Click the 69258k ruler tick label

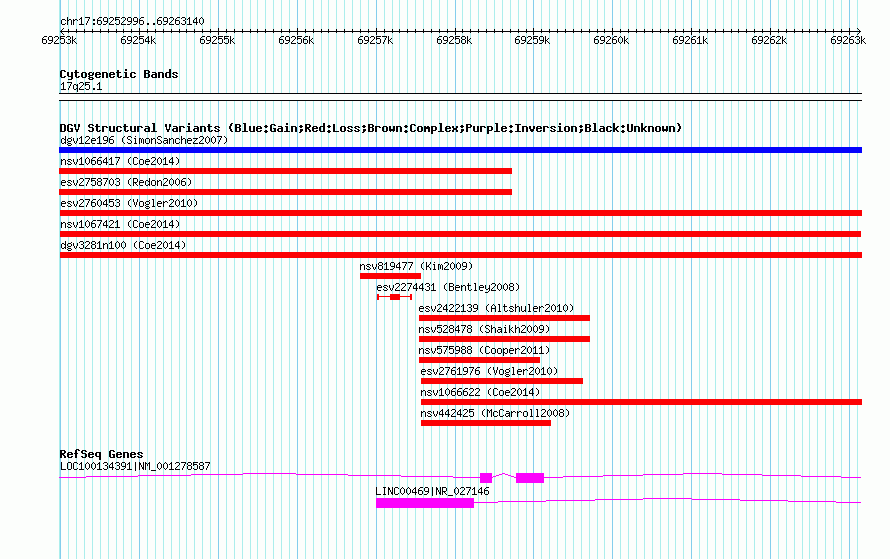tap(454, 40)
